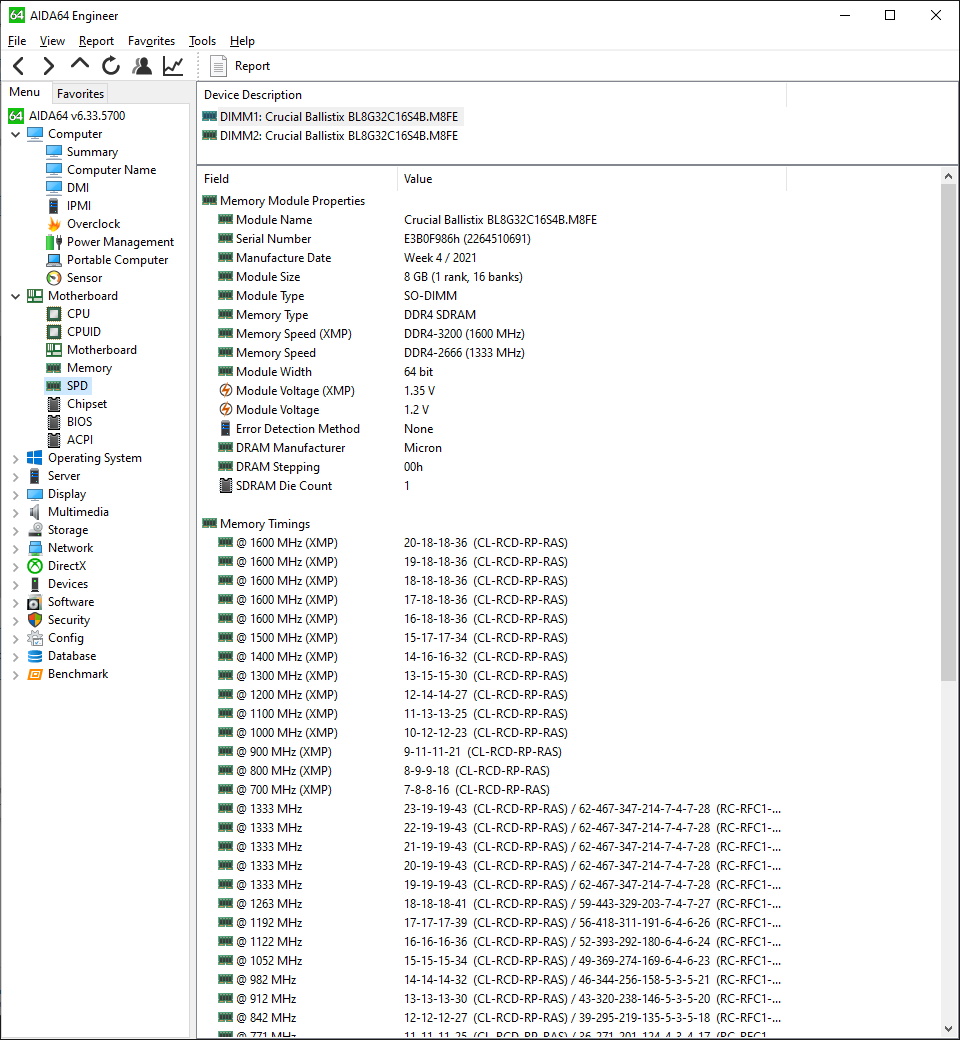Switch to the Menu tab in sidebar
Screen dimensions: 960x1040
point(25,92)
